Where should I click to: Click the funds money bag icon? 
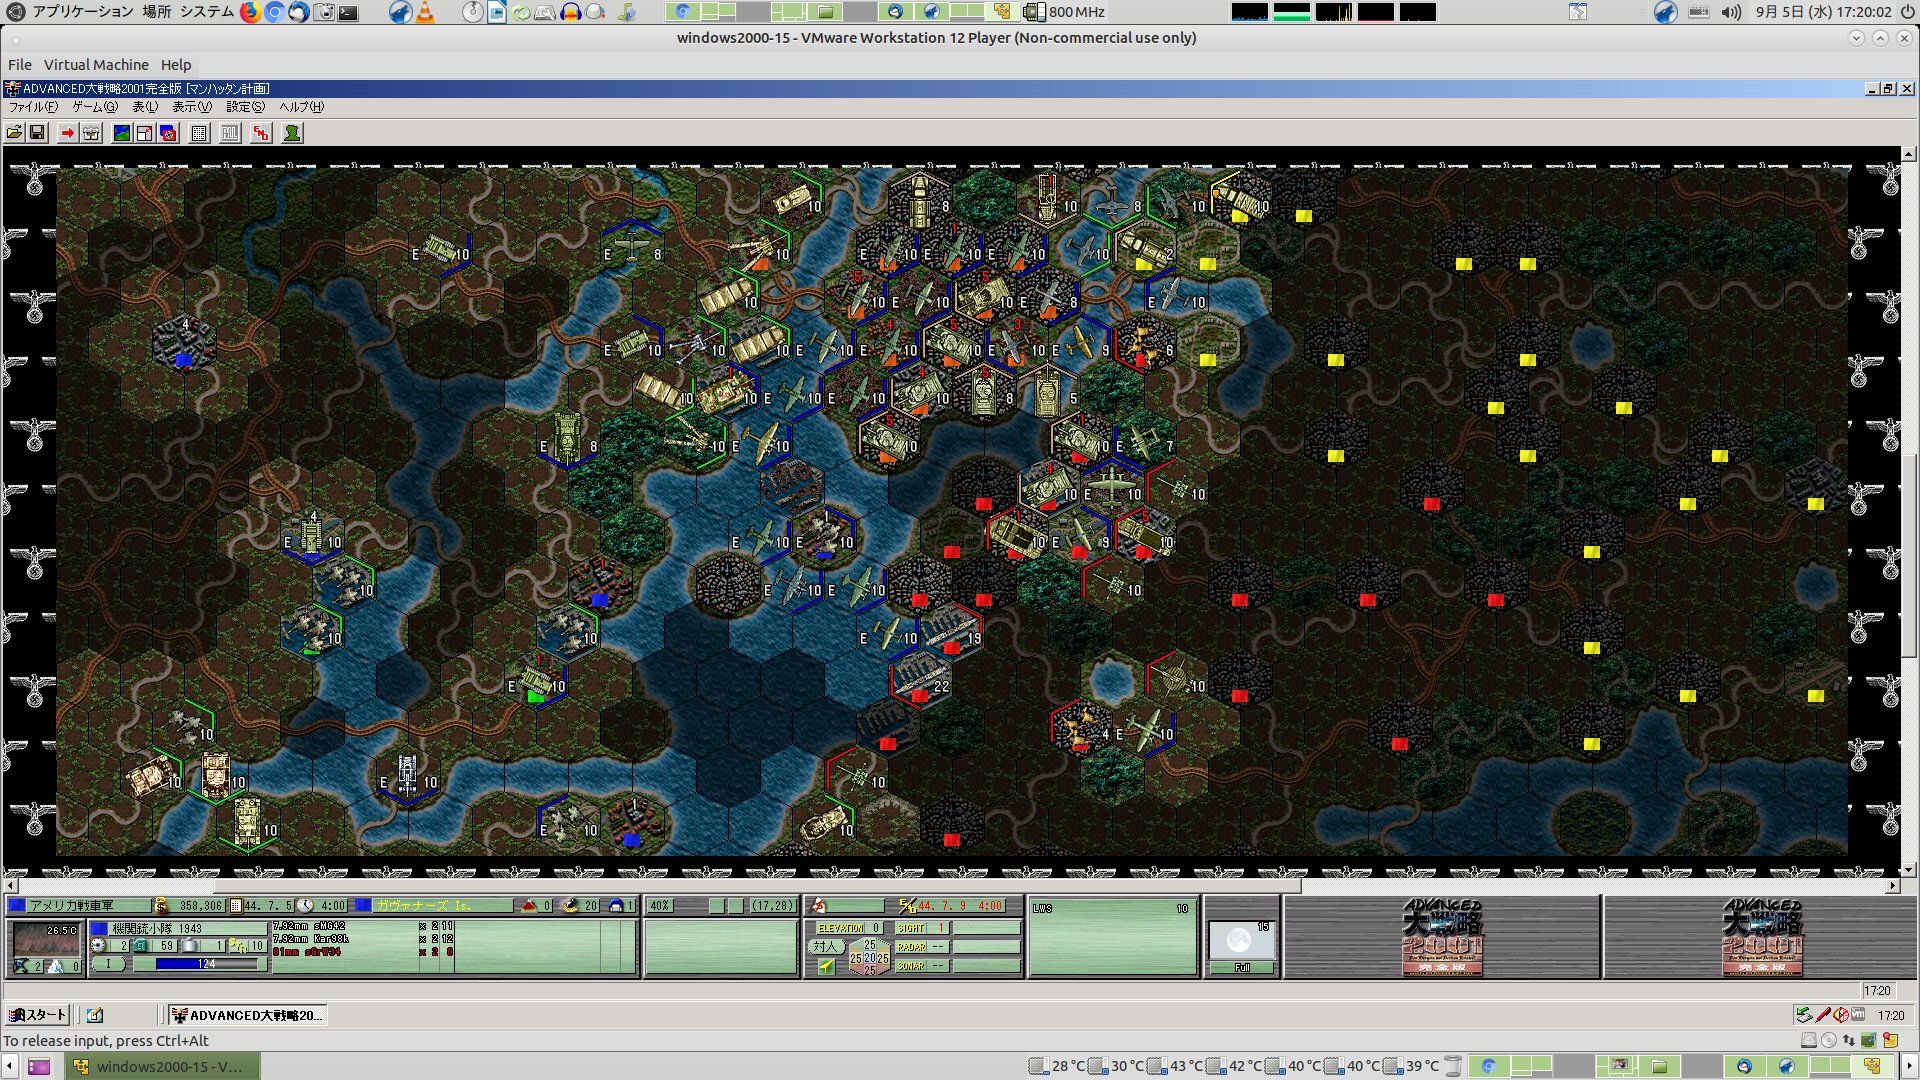161,906
